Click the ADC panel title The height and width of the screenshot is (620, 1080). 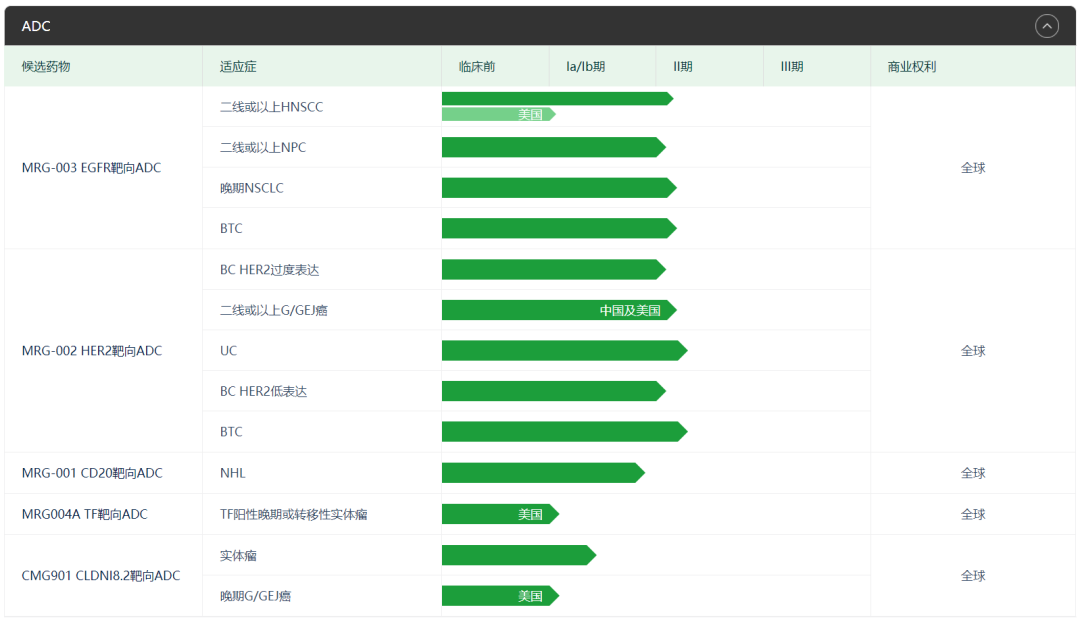tap(36, 26)
